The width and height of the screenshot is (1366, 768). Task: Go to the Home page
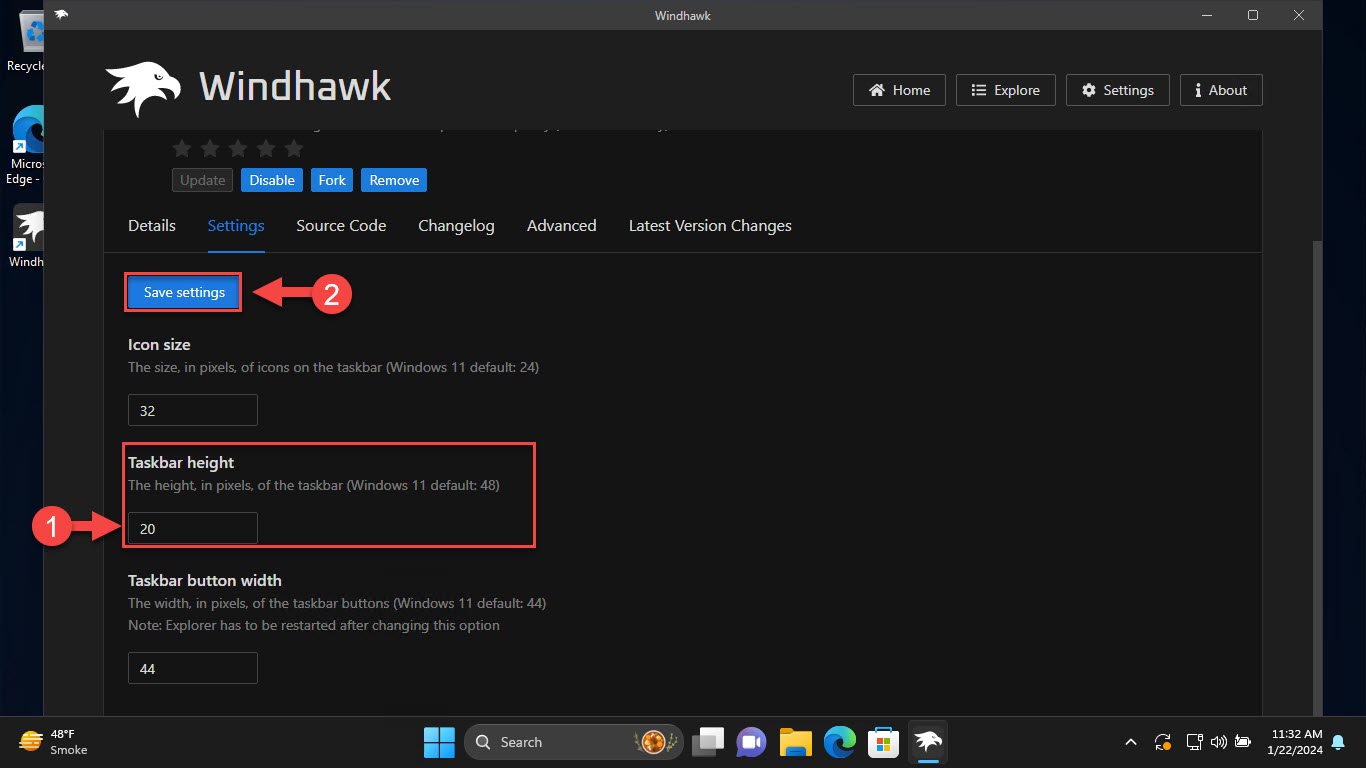[900, 90]
